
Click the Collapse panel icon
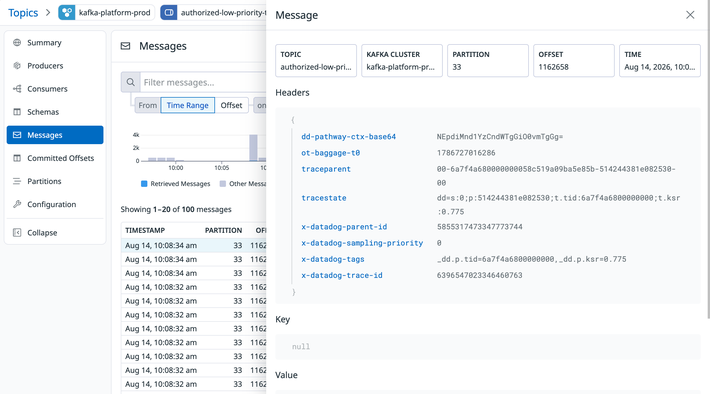click(17, 233)
